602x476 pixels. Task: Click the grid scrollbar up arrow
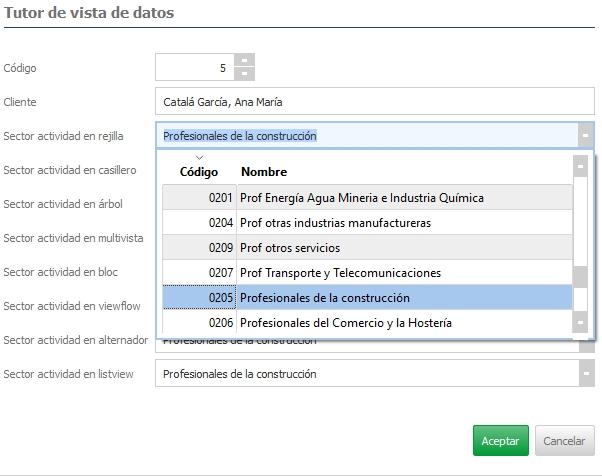click(580, 166)
